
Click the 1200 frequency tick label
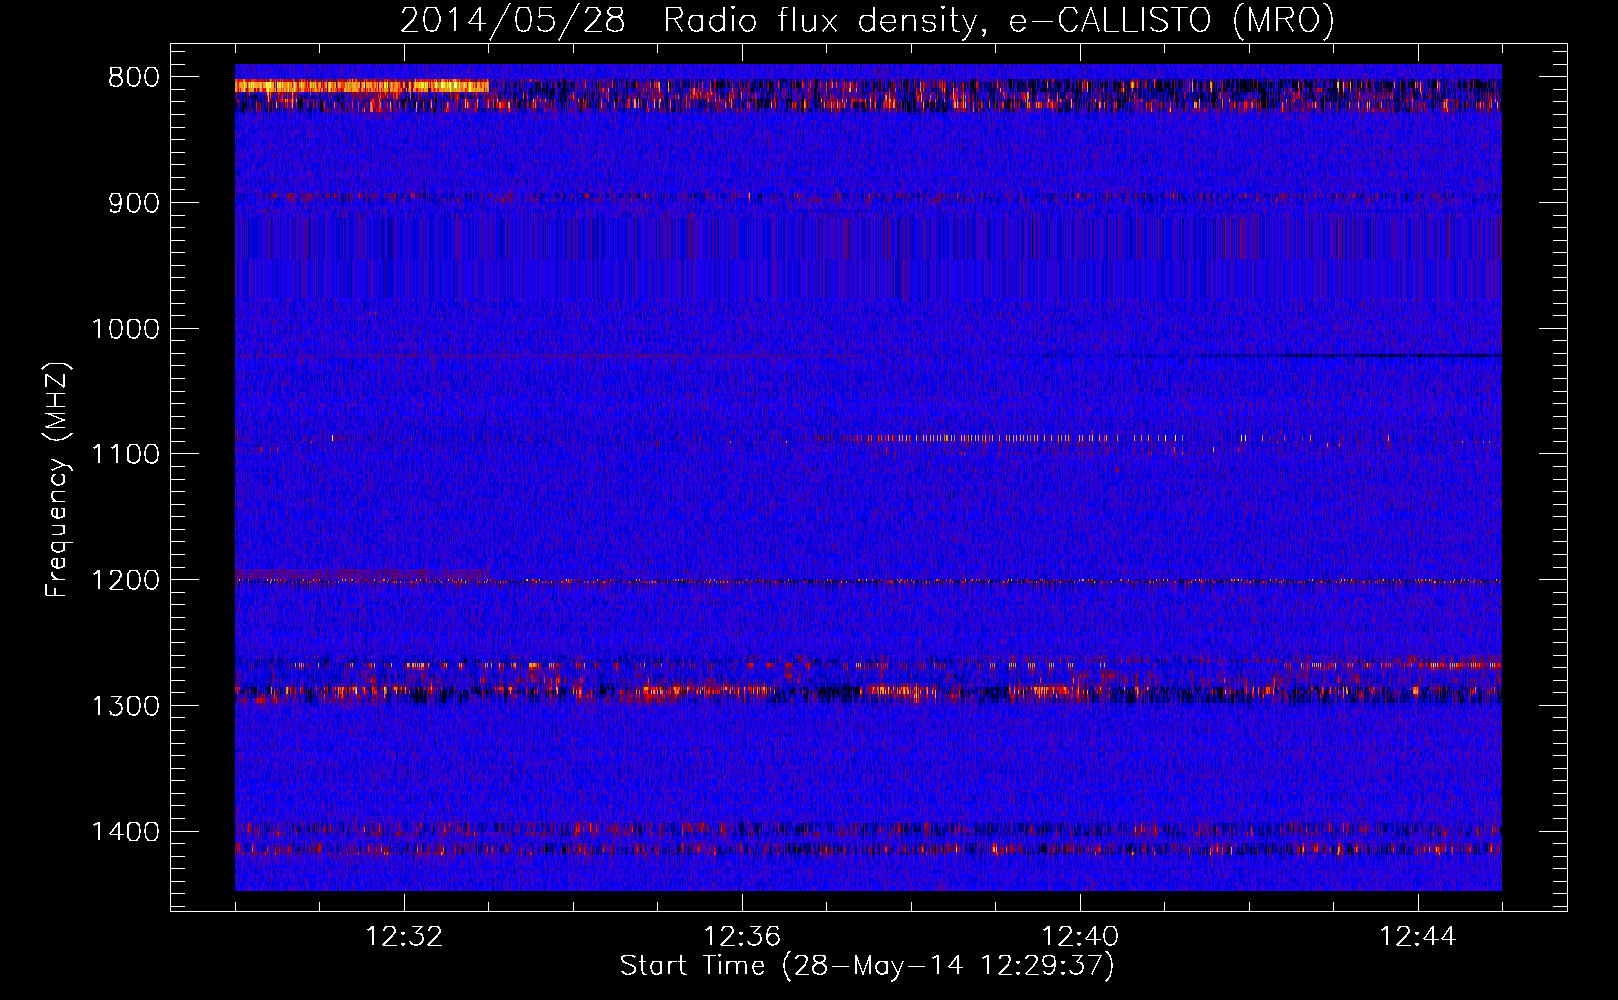click(125, 580)
